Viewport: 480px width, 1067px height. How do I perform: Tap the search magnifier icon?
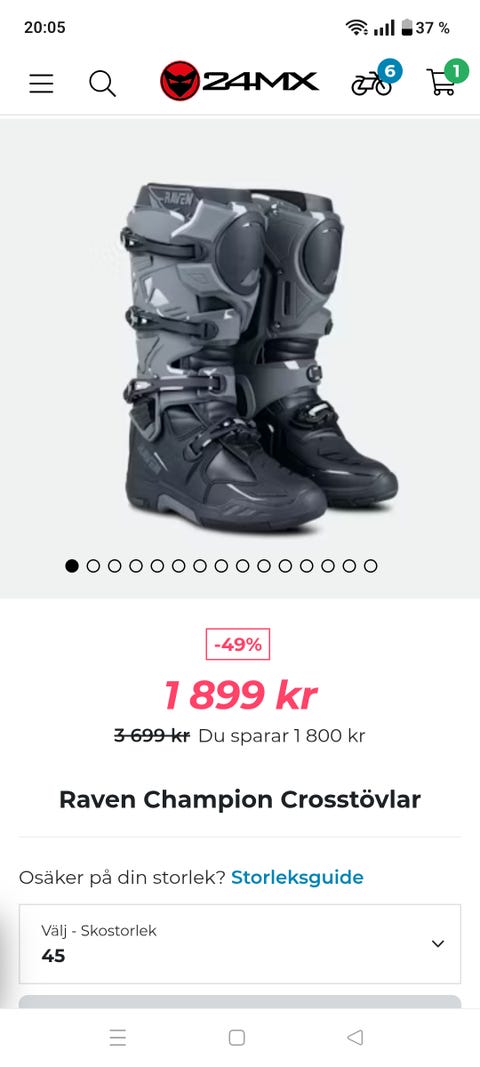click(x=102, y=83)
